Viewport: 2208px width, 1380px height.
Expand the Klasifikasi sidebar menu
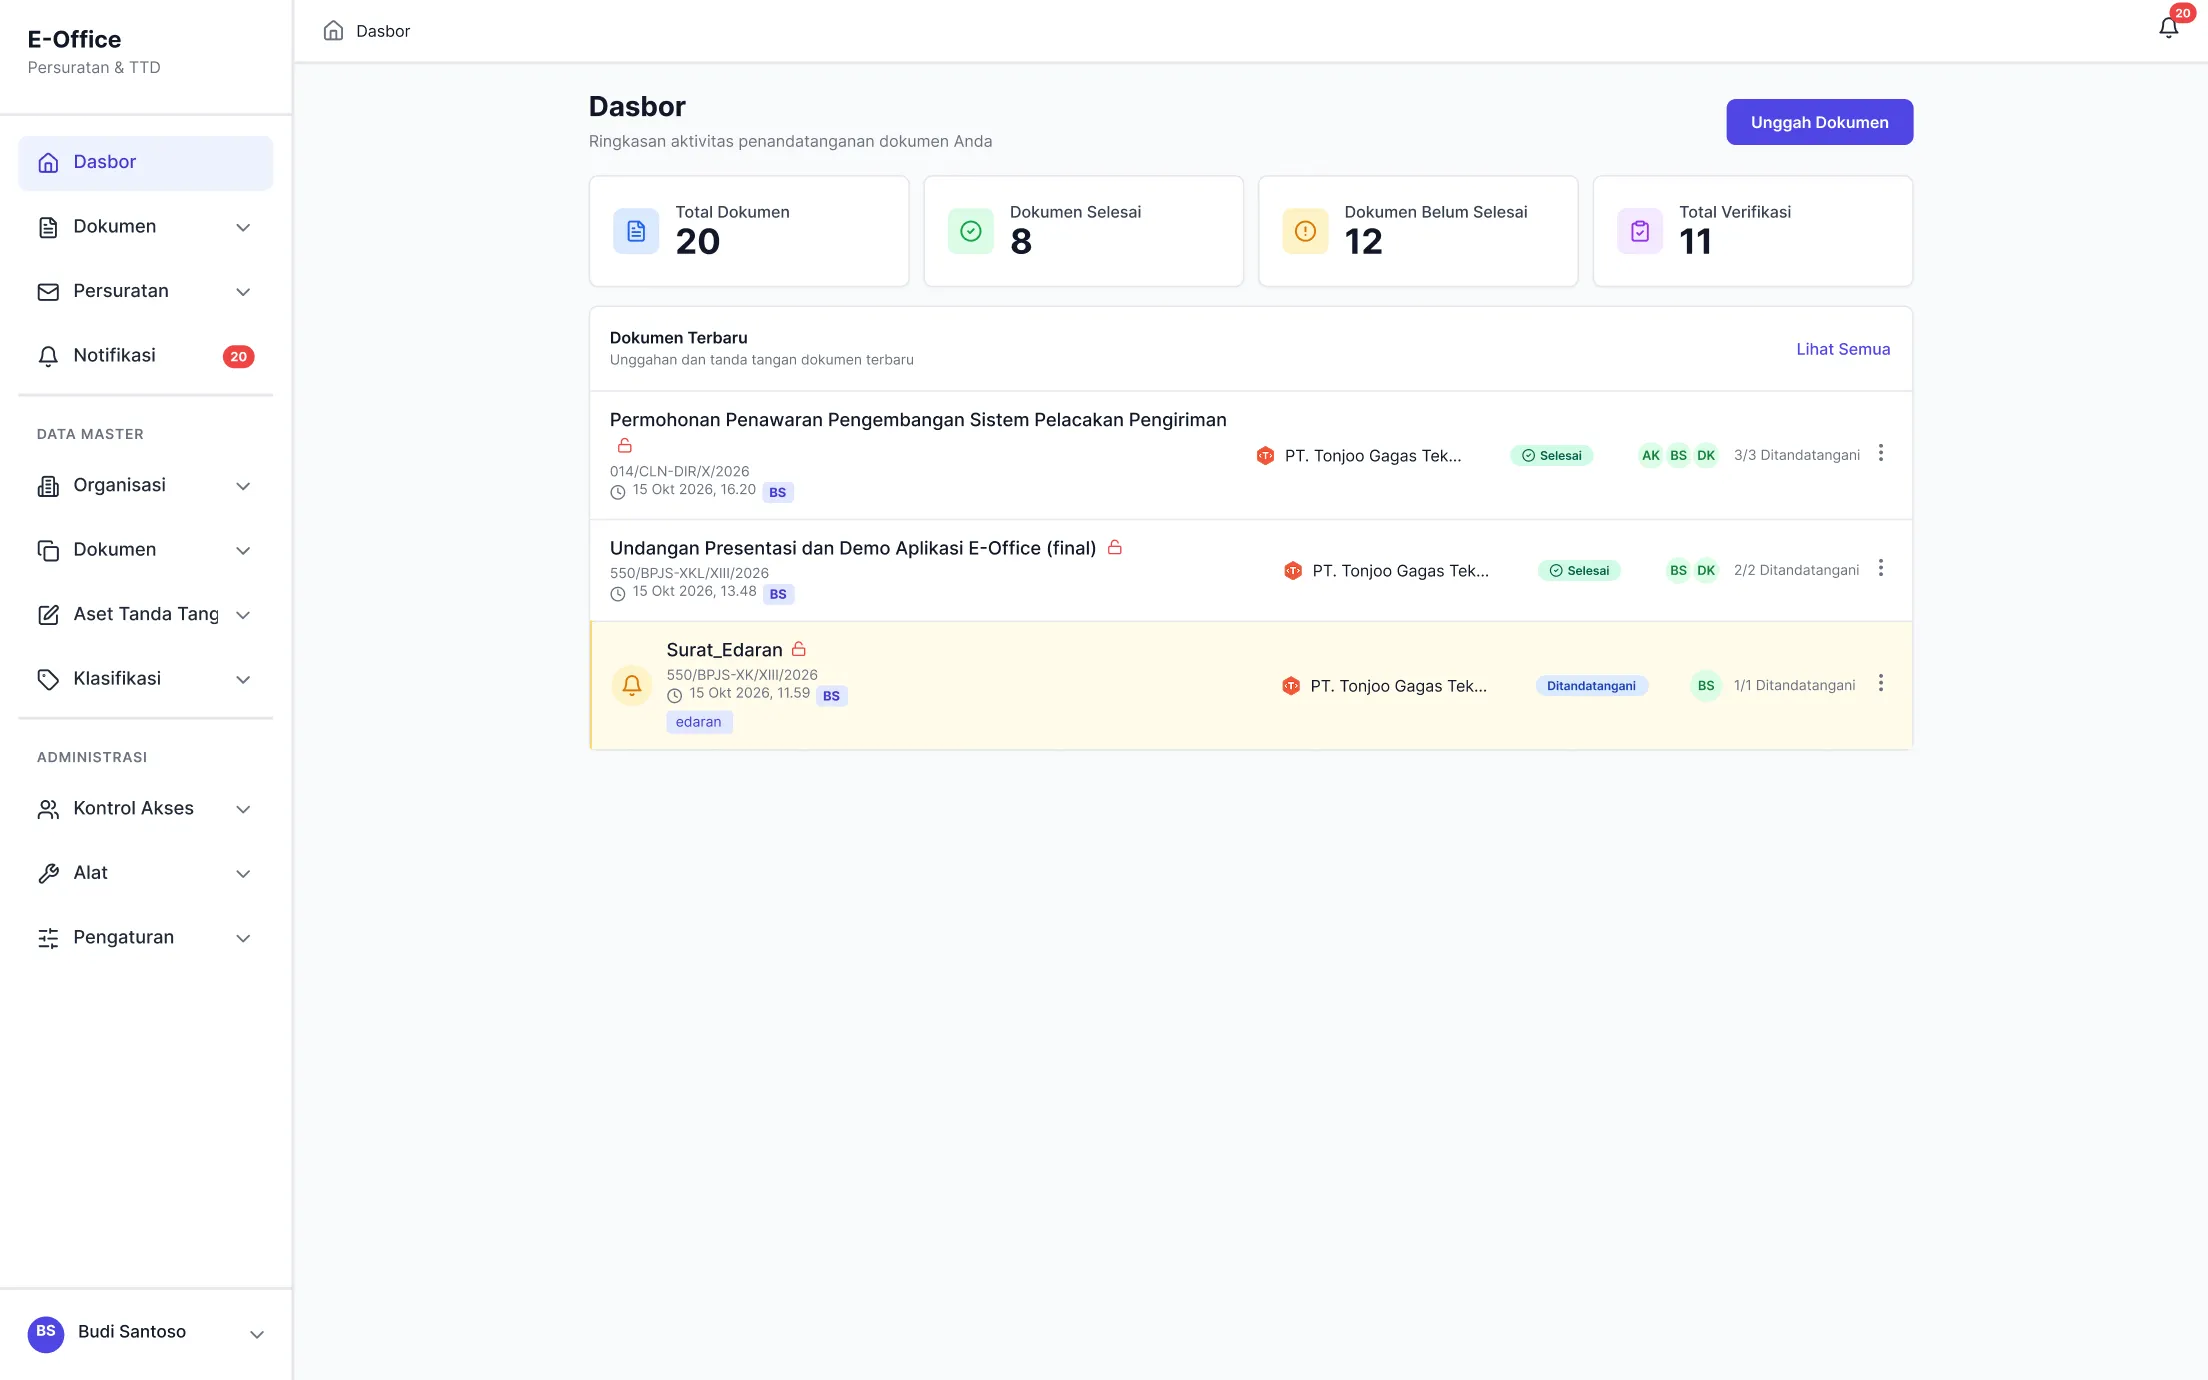coord(145,679)
